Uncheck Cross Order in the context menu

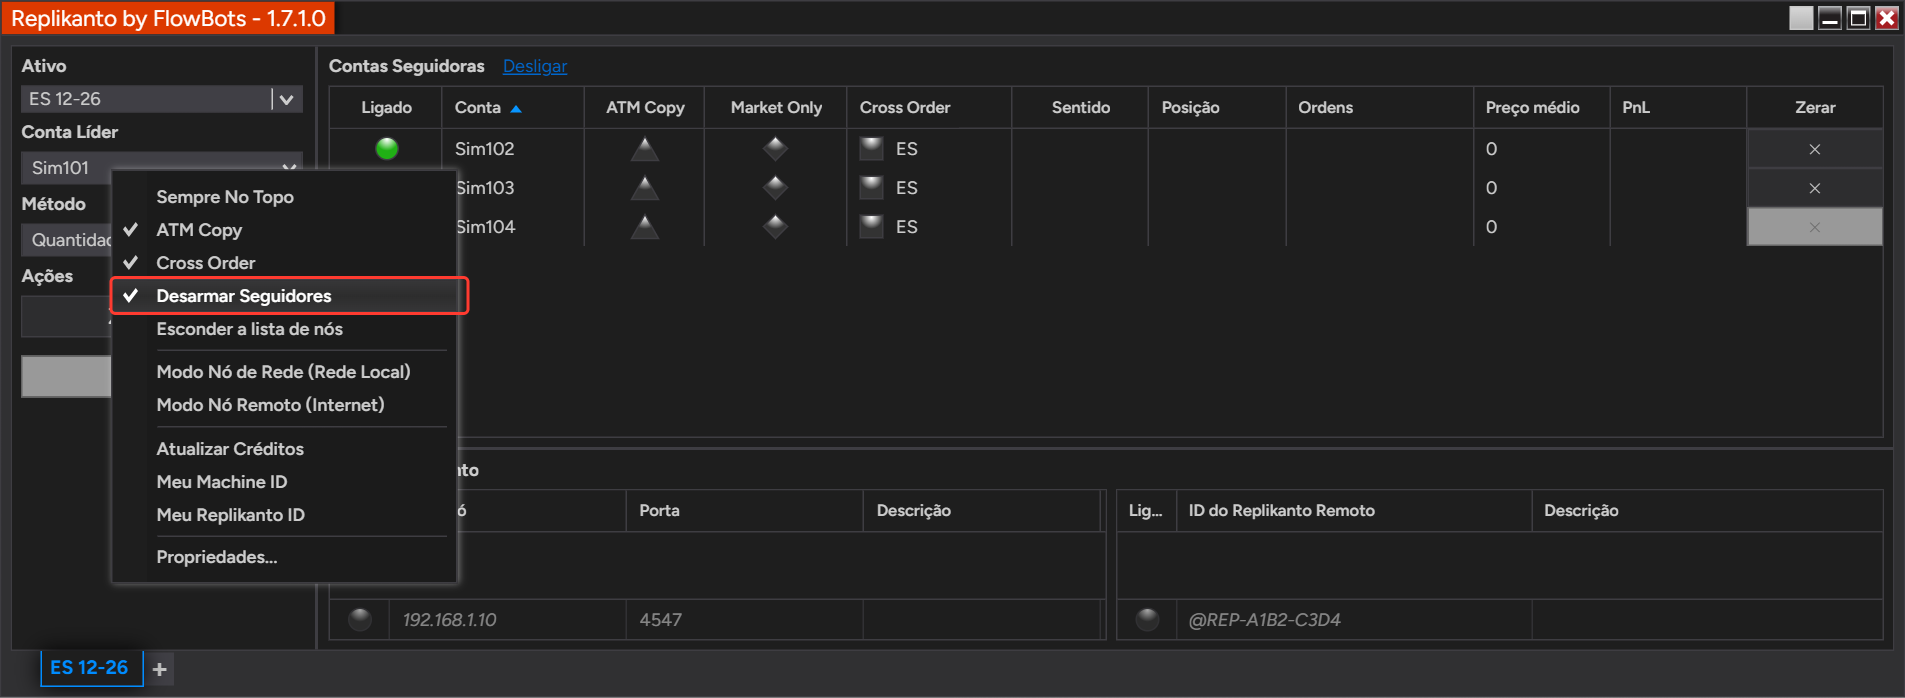(285, 263)
